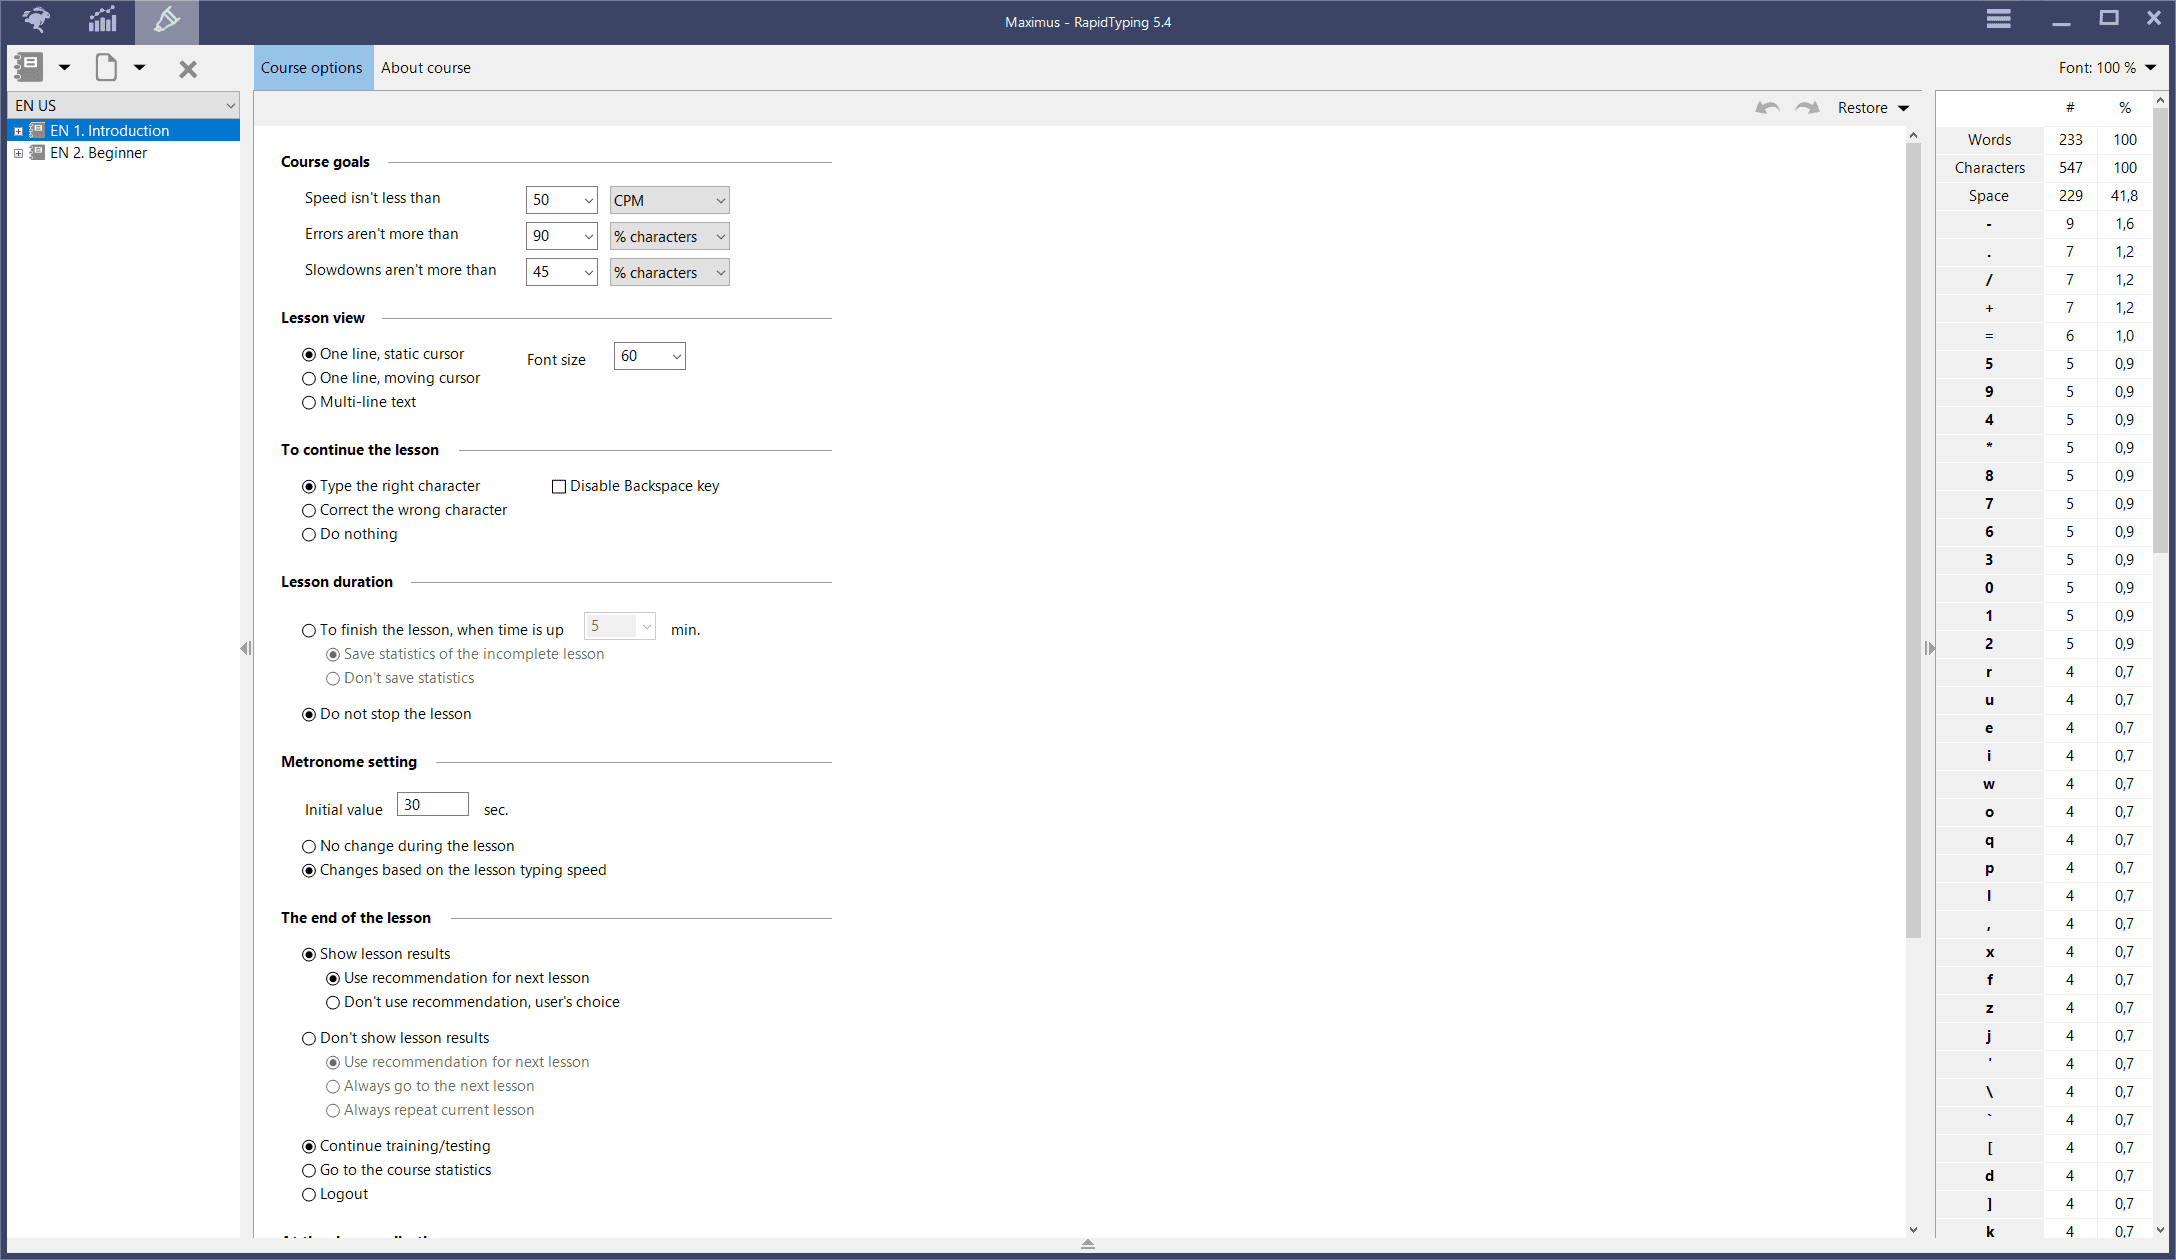Viewport: 2176px width, 1260px height.
Task: Open the Font: 100 % zoom menu
Action: (2106, 68)
